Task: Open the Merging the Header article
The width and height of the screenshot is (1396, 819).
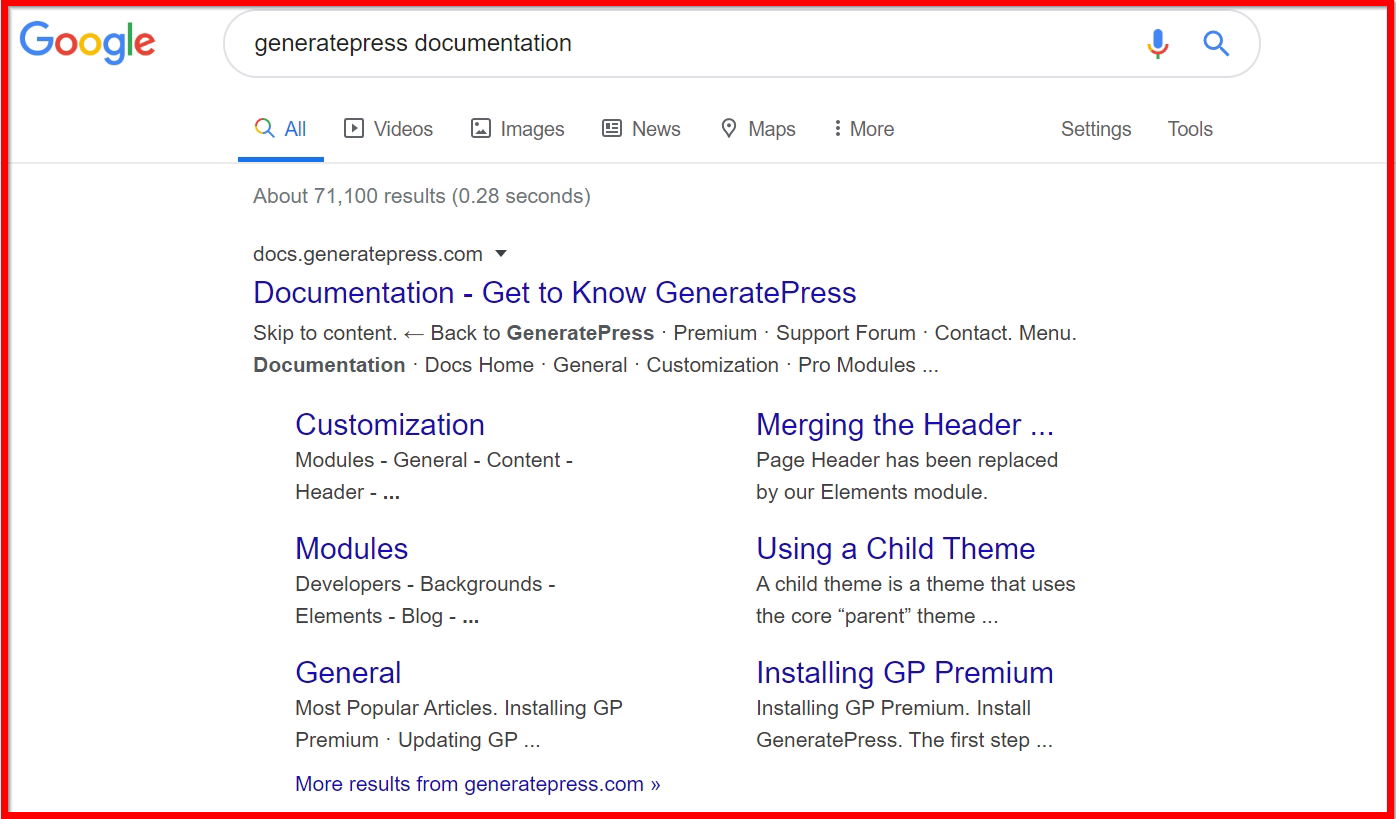Action: click(x=904, y=424)
